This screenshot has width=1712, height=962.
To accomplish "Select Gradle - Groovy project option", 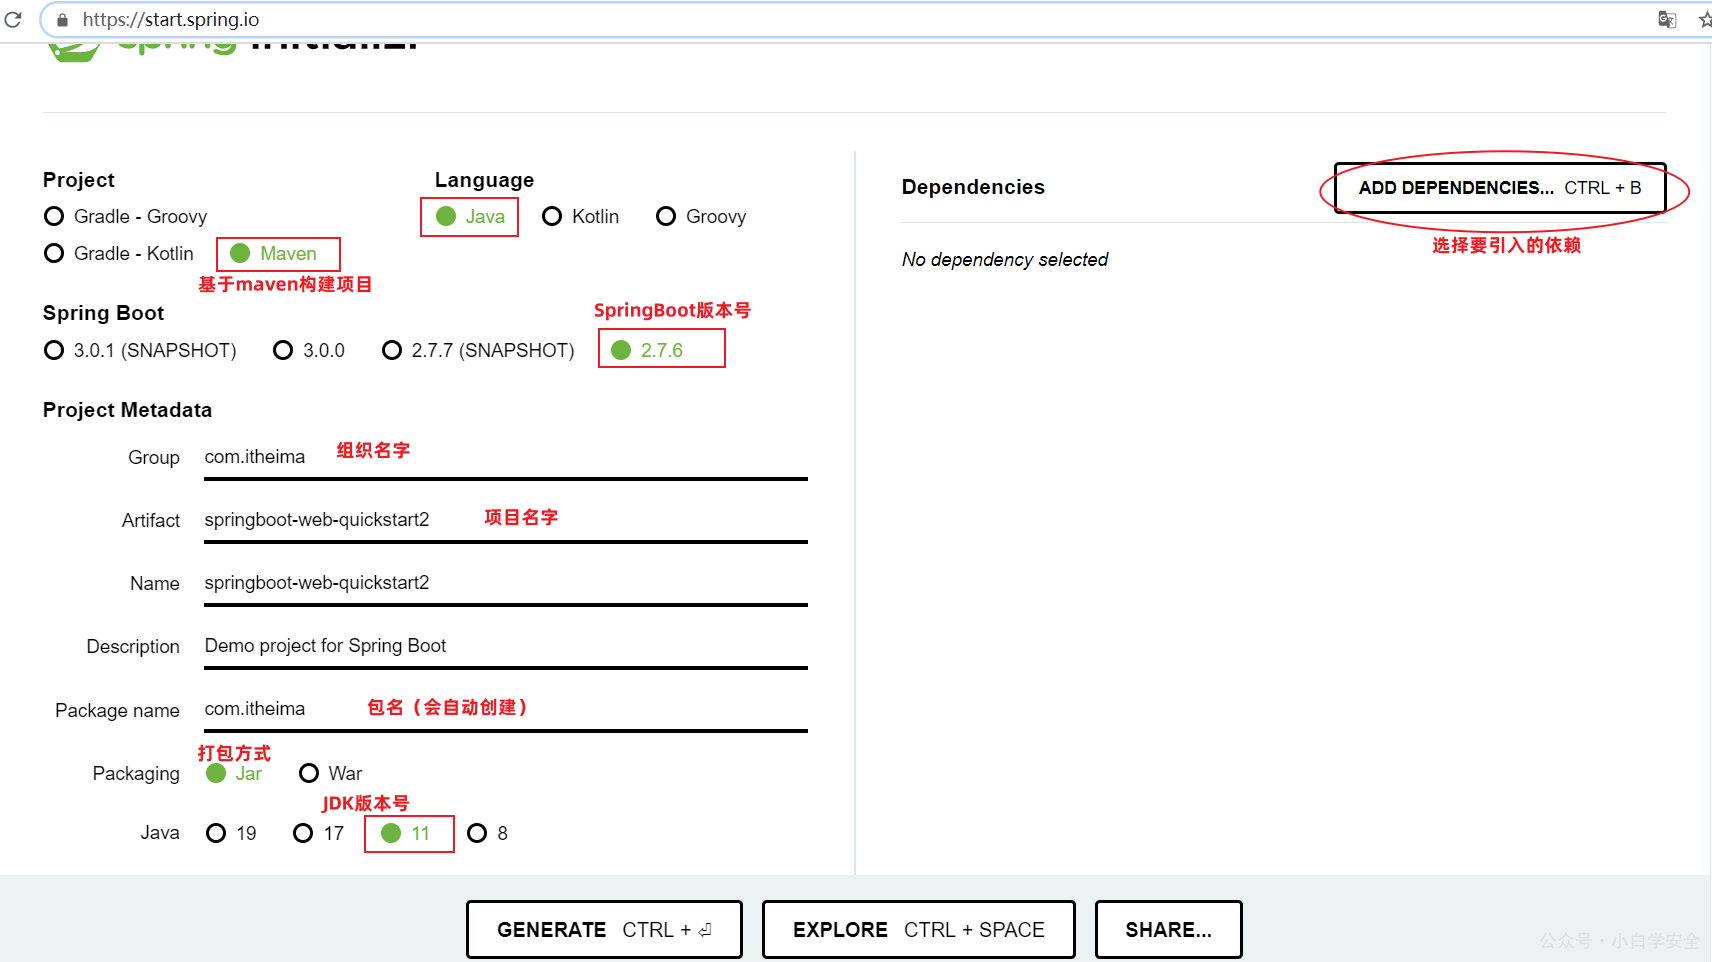I will coord(126,216).
